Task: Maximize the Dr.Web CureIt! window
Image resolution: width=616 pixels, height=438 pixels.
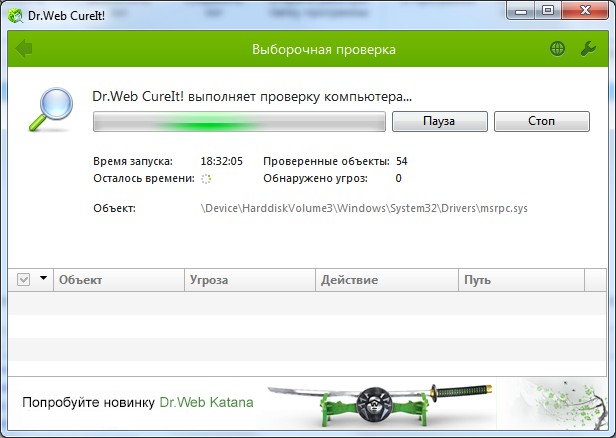Action: (x=548, y=11)
